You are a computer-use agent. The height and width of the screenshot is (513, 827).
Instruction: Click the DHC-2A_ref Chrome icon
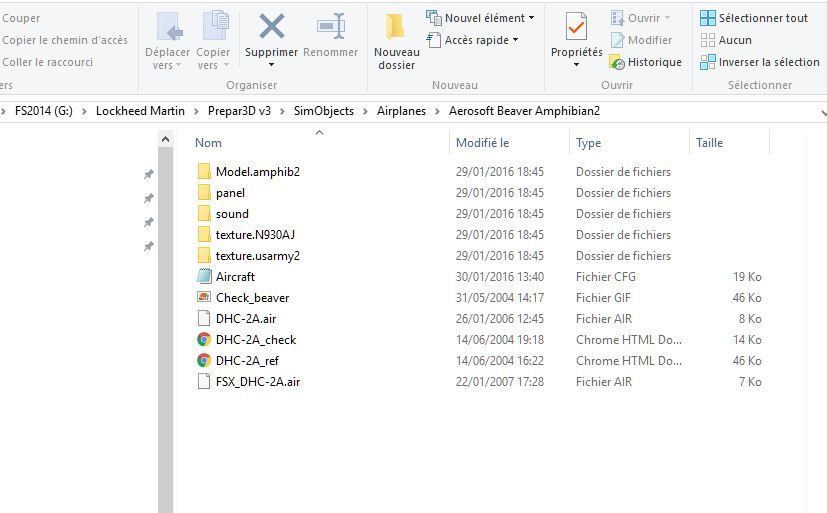pyautogui.click(x=204, y=361)
